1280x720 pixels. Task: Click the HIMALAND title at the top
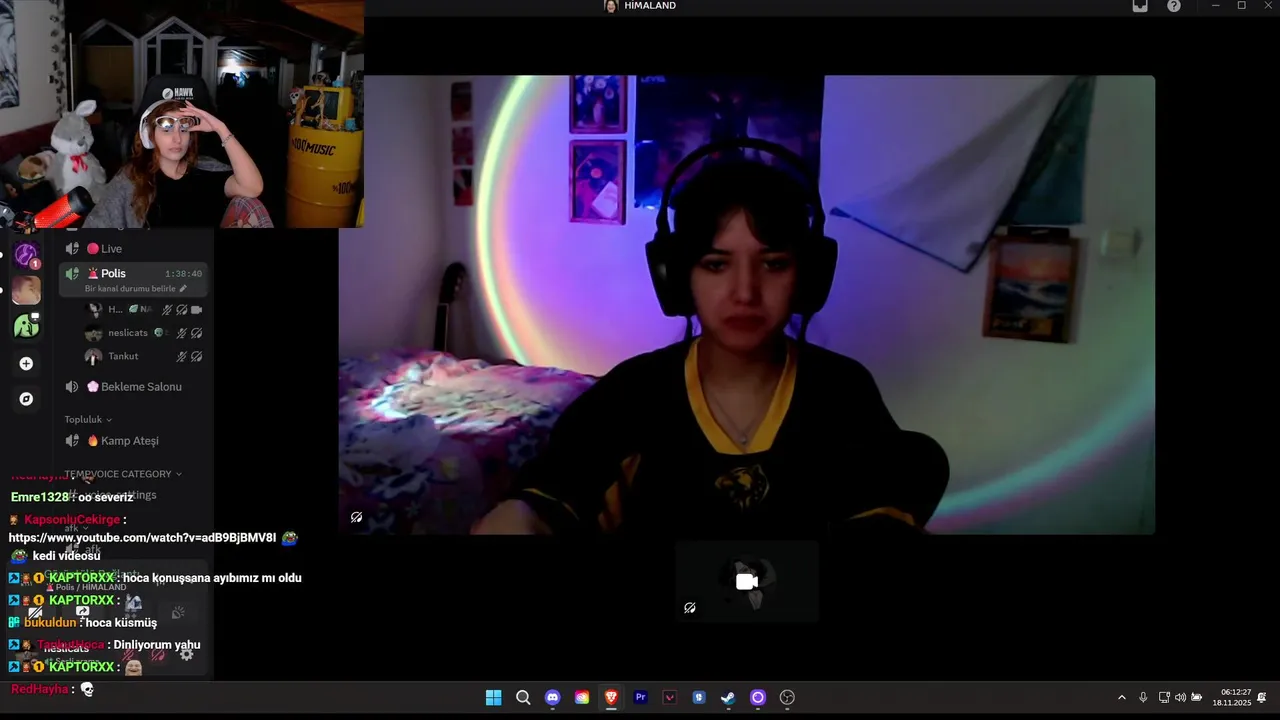point(649,6)
